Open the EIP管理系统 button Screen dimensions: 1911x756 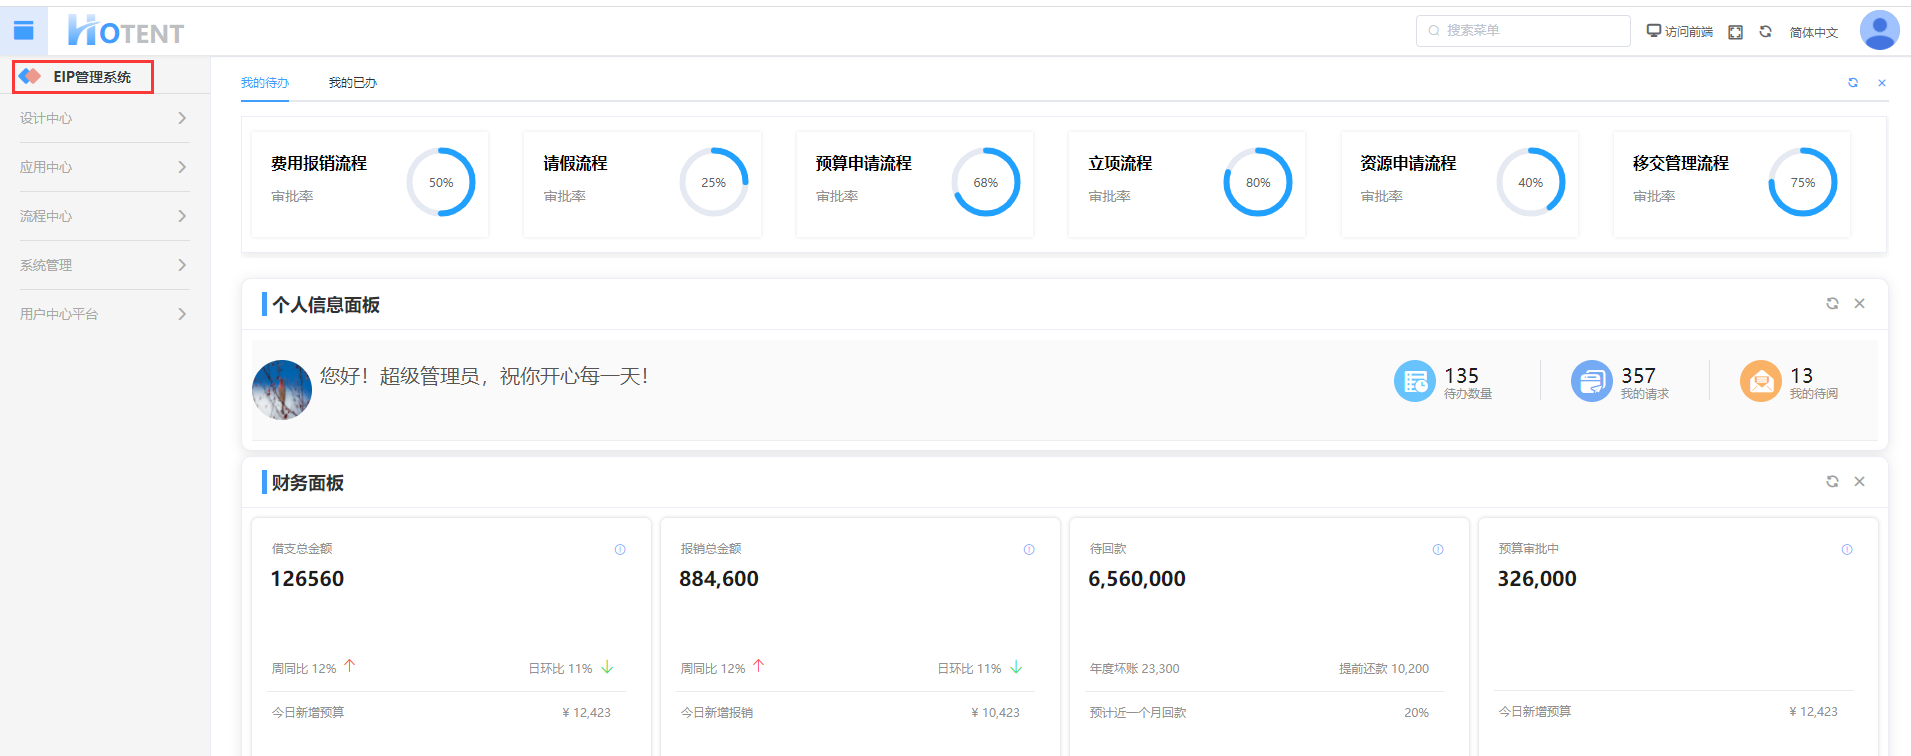pos(83,77)
